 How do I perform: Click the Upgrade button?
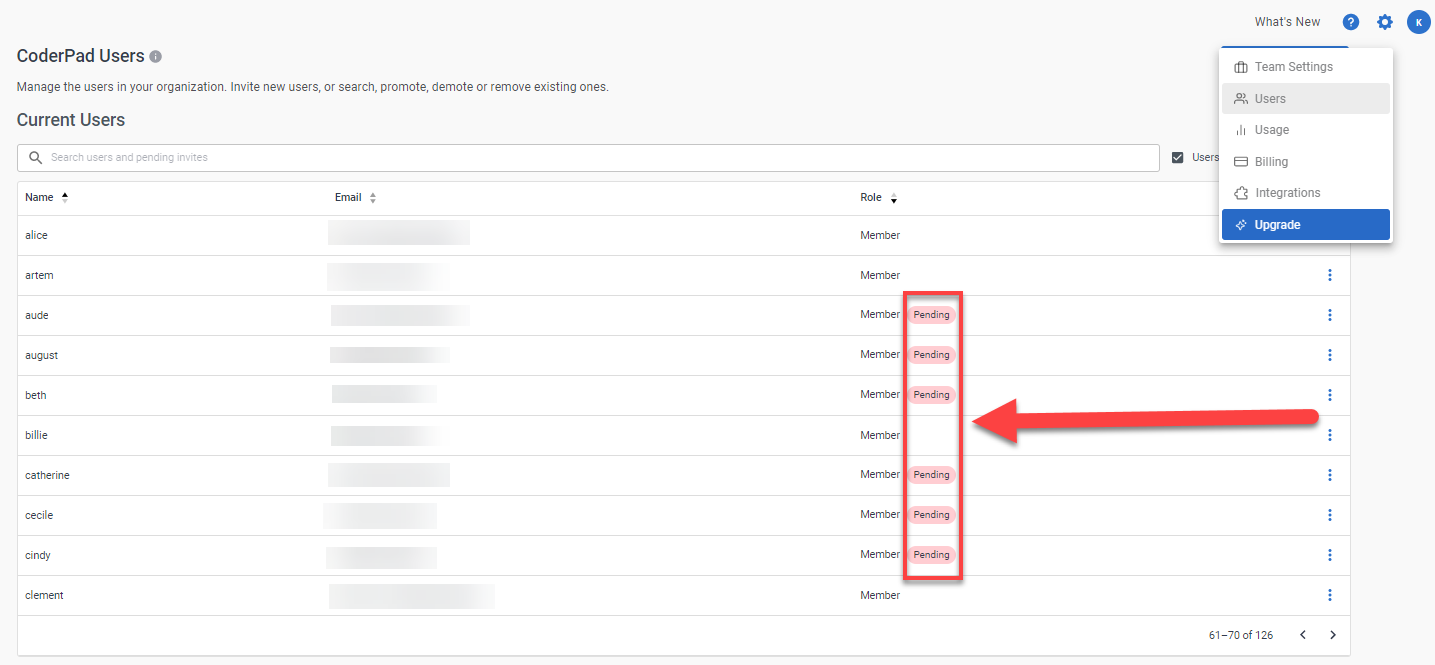click(1305, 225)
